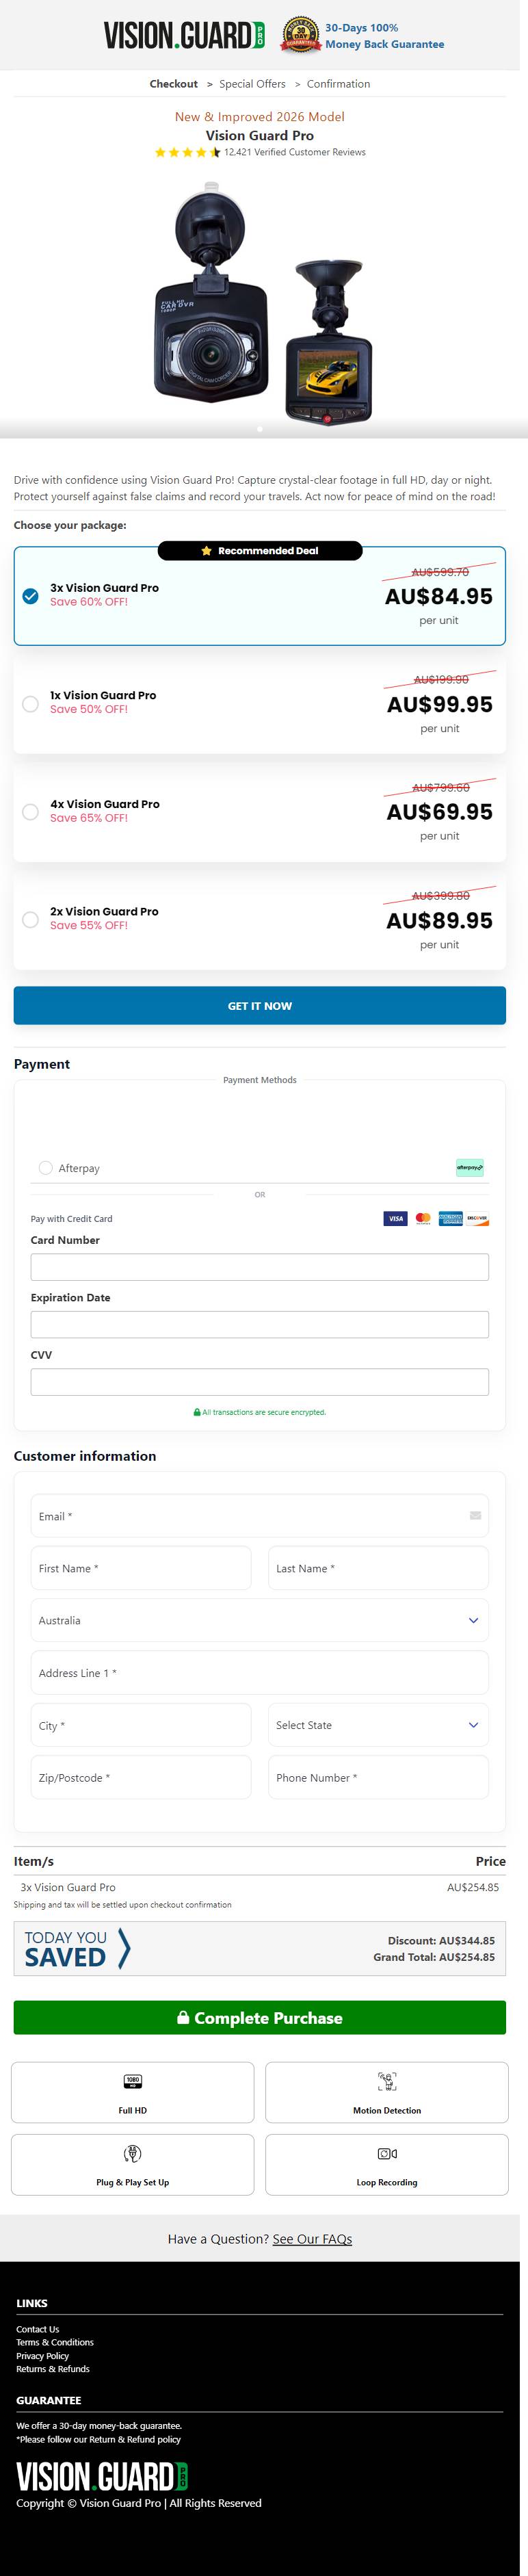Viewport: 528px width, 2576px height.
Task: Click the Motion Detection icon
Action: click(x=387, y=2081)
